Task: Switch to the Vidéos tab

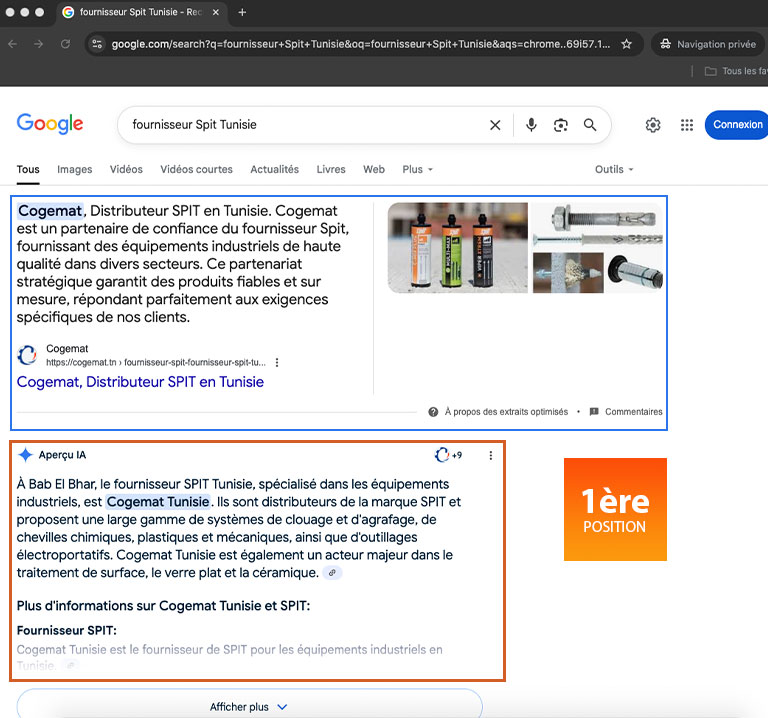Action: tap(126, 169)
